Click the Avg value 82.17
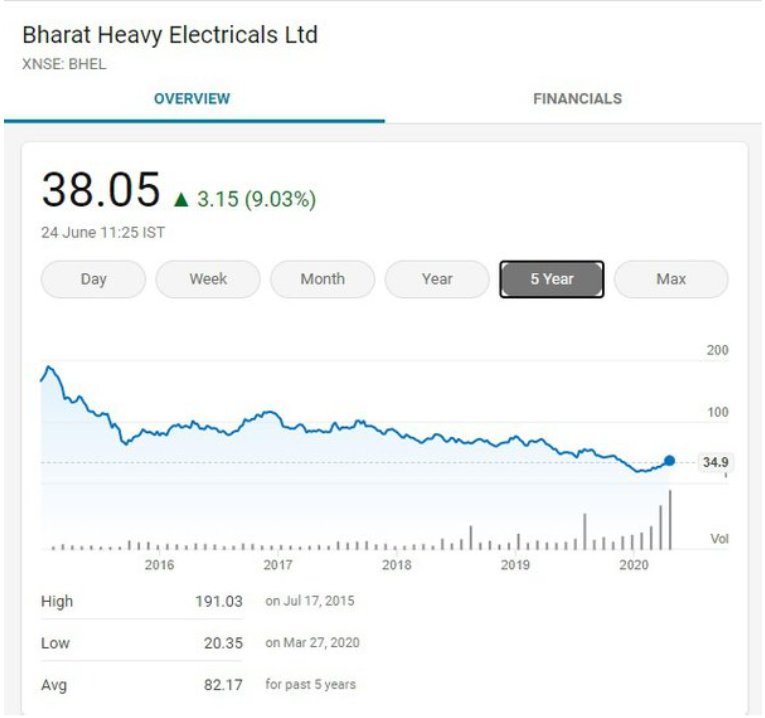Viewport: 765px width, 718px height. 223,685
